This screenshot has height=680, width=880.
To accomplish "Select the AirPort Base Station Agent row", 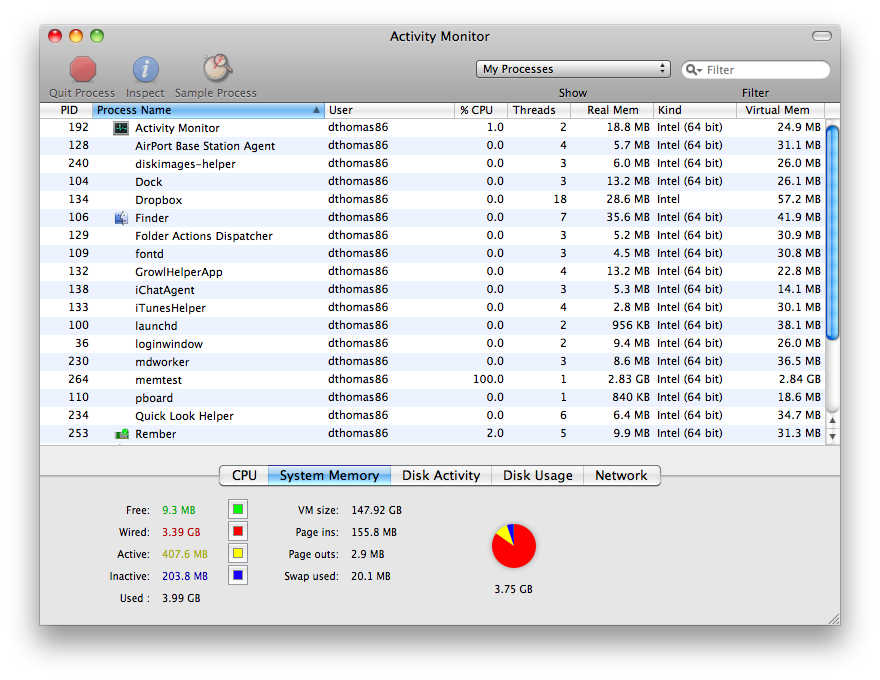I will [x=433, y=145].
